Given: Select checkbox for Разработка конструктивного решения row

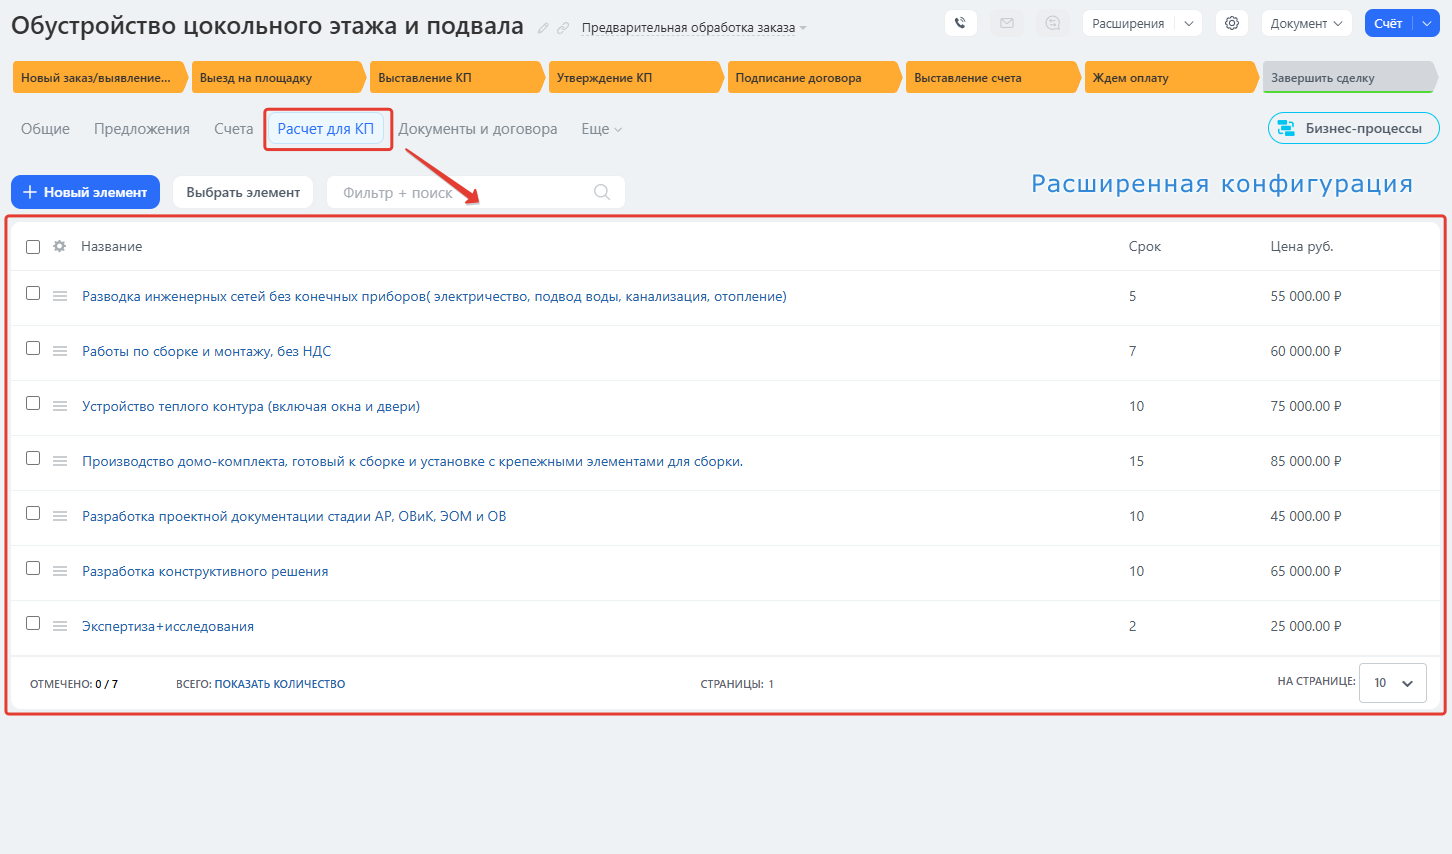Looking at the screenshot, I should pyautogui.click(x=33, y=569).
